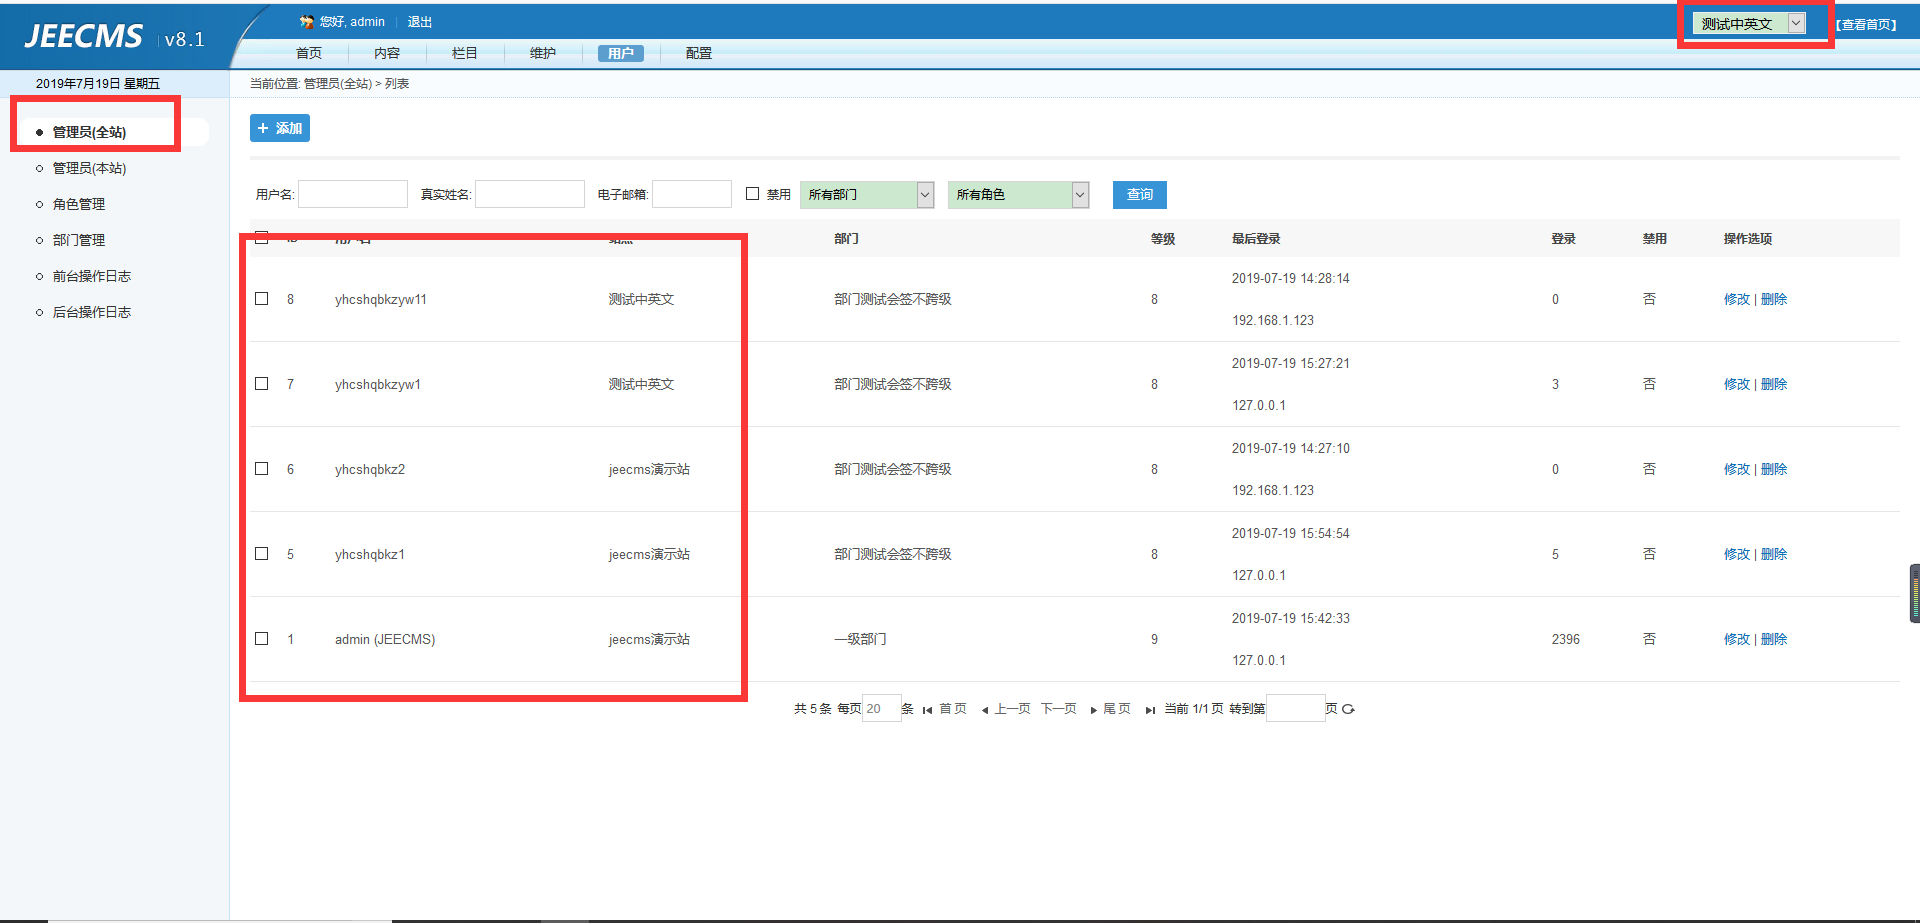This screenshot has height=923, width=1920.
Task: Click the 转到第 page-jump input field
Action: tap(1296, 709)
